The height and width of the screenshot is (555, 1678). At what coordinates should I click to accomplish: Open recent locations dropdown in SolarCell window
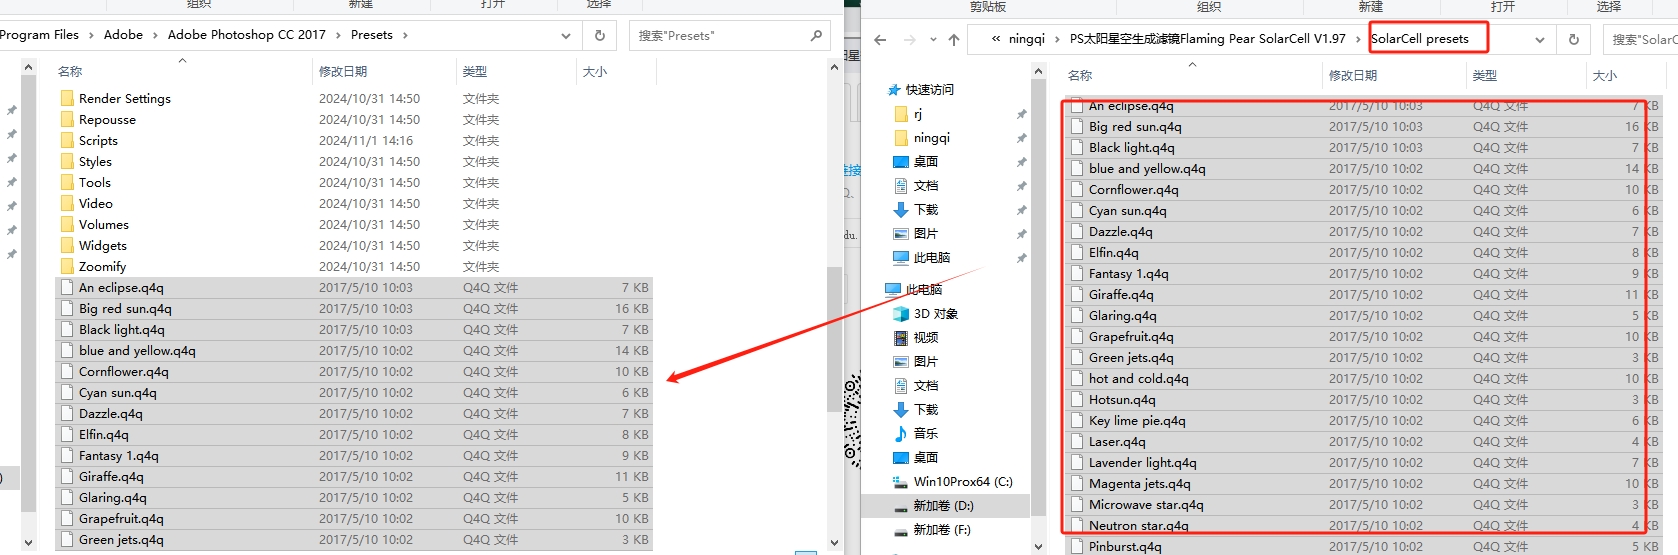point(933,40)
